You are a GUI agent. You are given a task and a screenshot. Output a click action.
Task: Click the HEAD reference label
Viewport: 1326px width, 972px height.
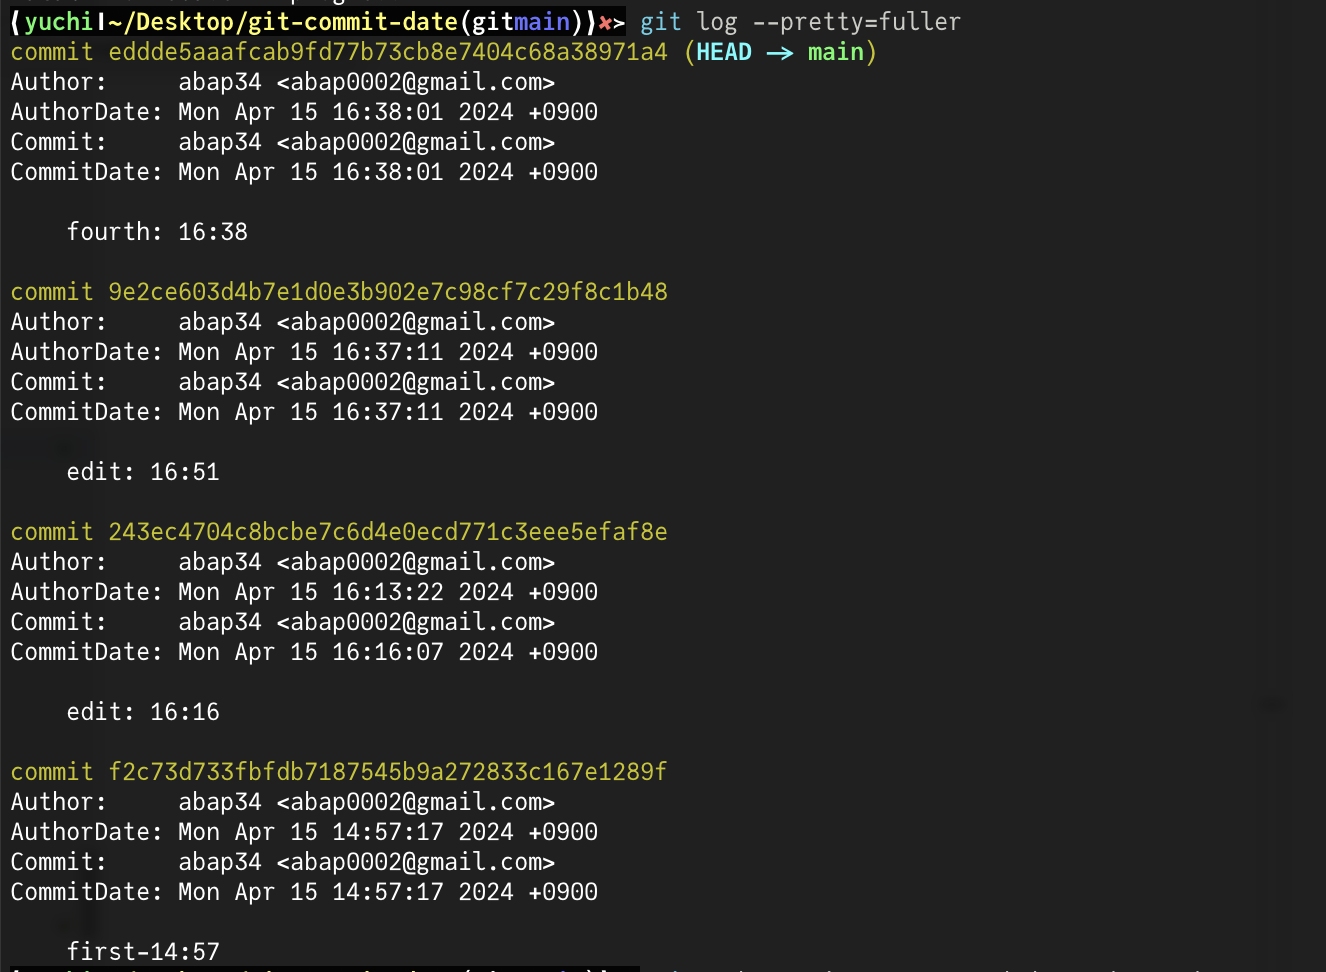724,52
